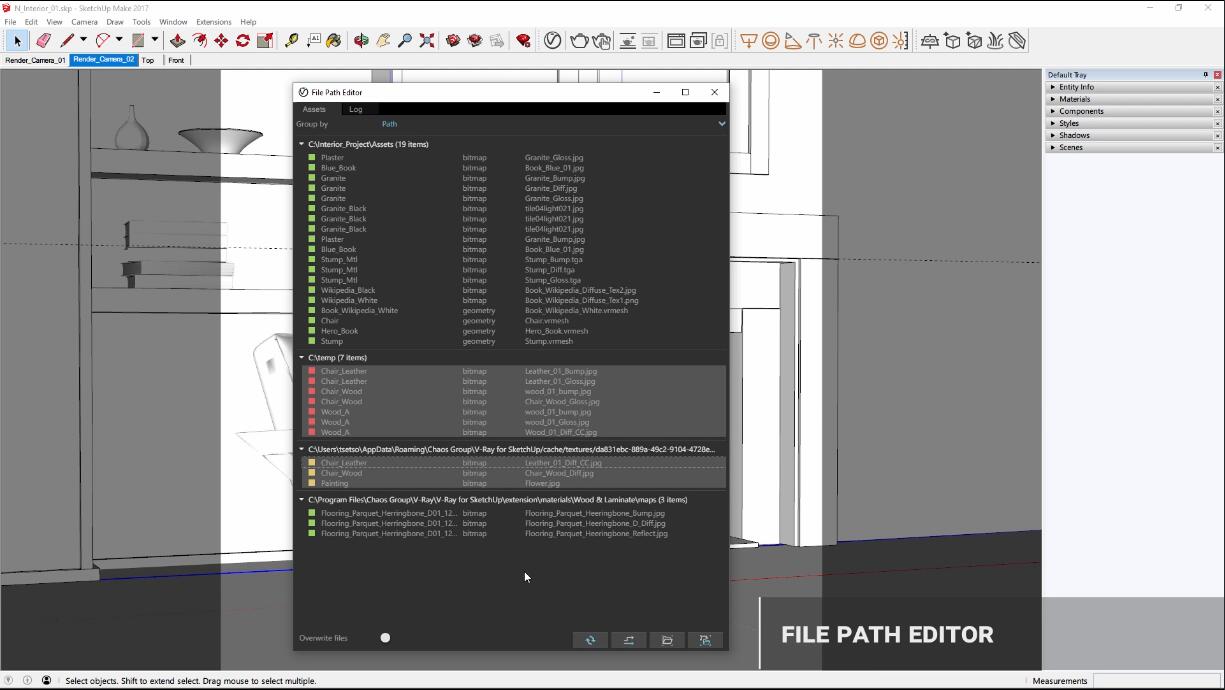The height and width of the screenshot is (690, 1225).
Task: Expand the Entity Info tray panel
Action: [1076, 87]
